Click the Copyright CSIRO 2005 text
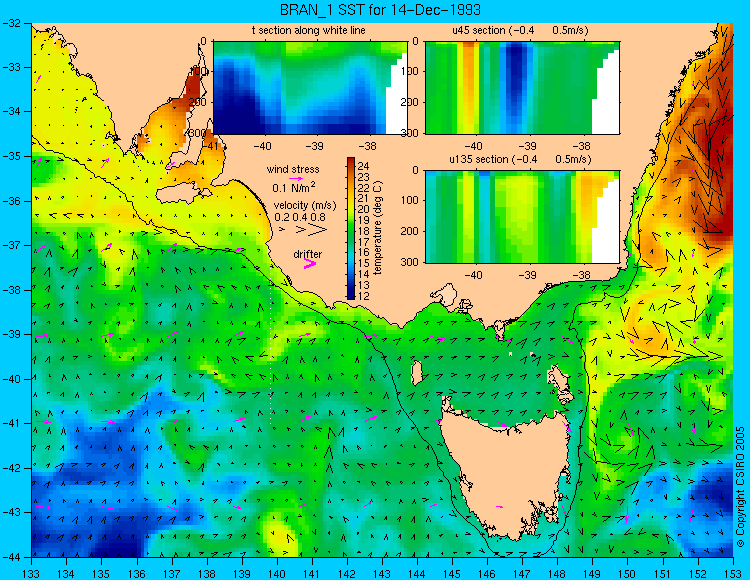This screenshot has height=580, width=750. (740, 487)
